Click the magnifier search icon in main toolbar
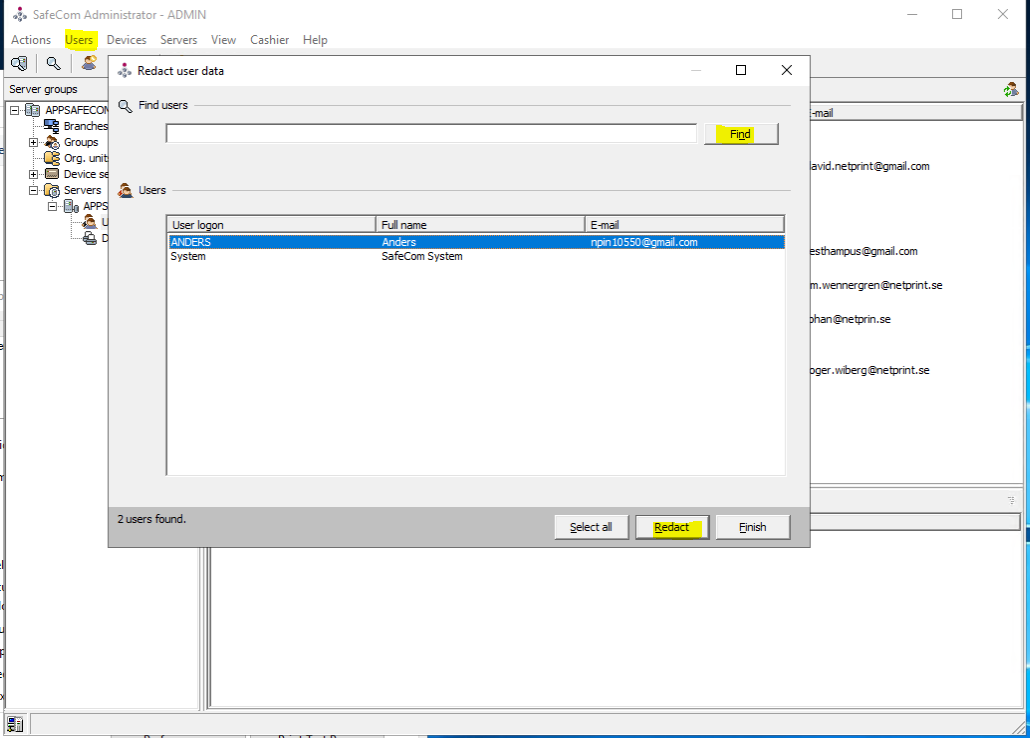The image size is (1030, 738). 53,63
